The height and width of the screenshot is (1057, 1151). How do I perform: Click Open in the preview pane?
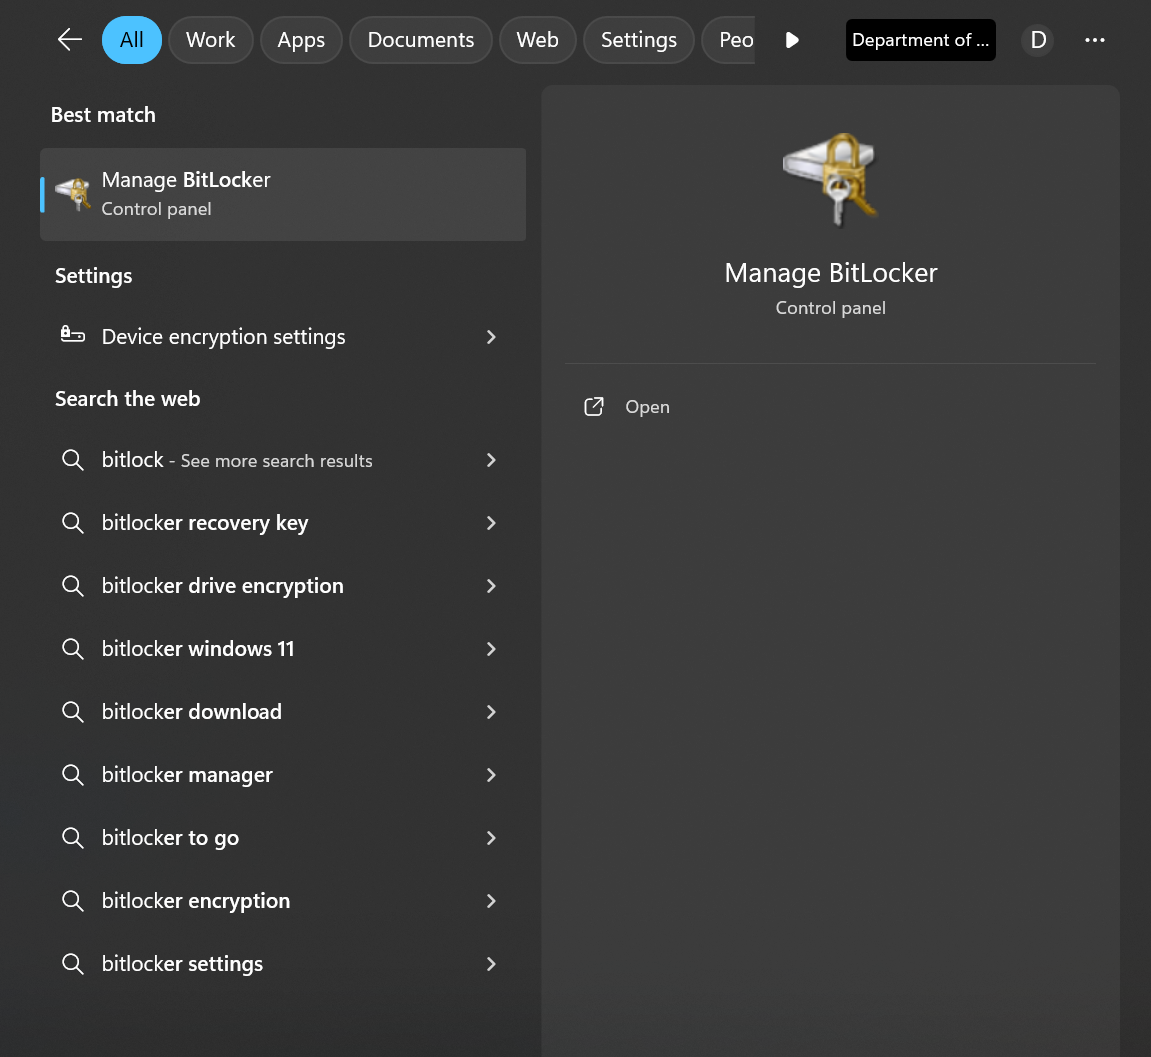pos(647,407)
